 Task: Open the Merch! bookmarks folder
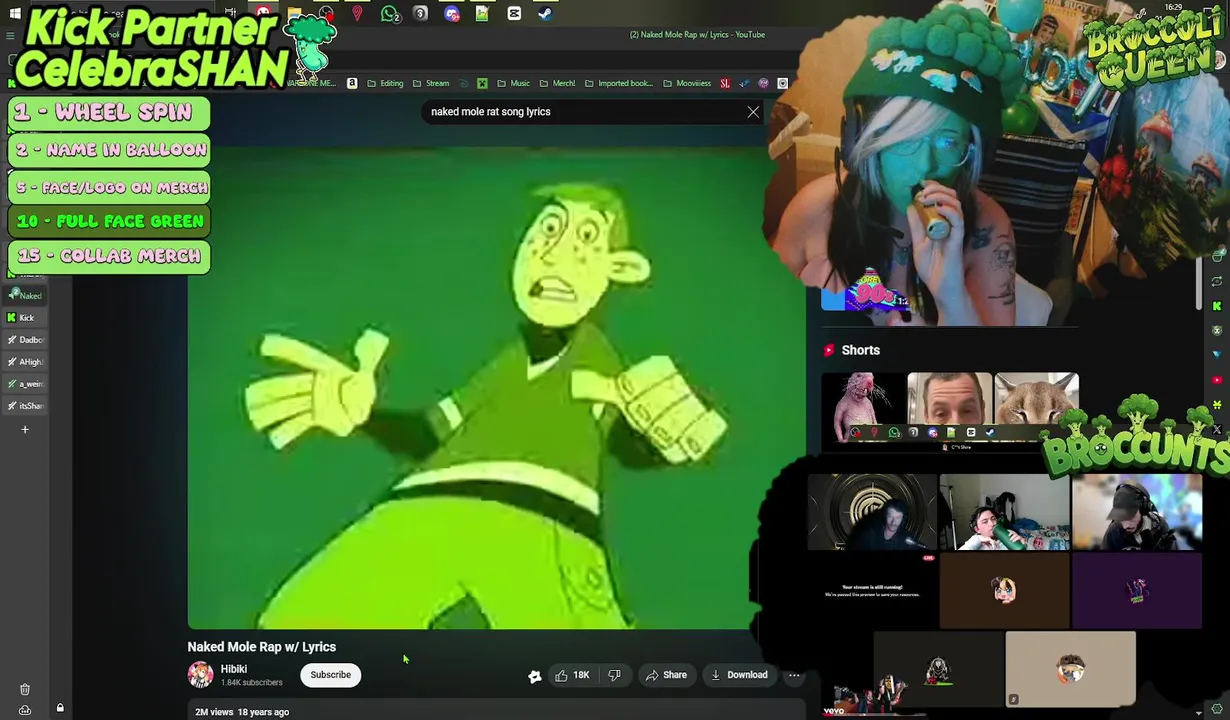pyautogui.click(x=557, y=83)
